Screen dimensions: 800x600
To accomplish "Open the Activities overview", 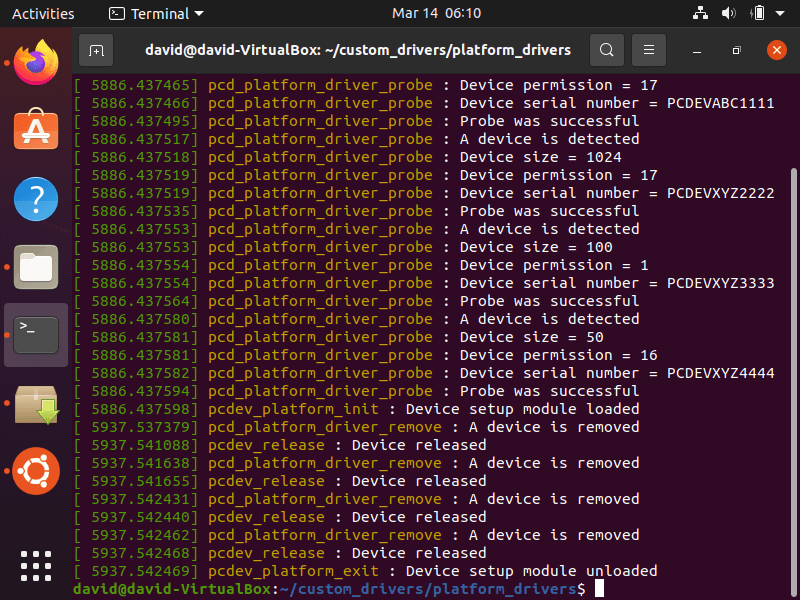I will point(43,13).
